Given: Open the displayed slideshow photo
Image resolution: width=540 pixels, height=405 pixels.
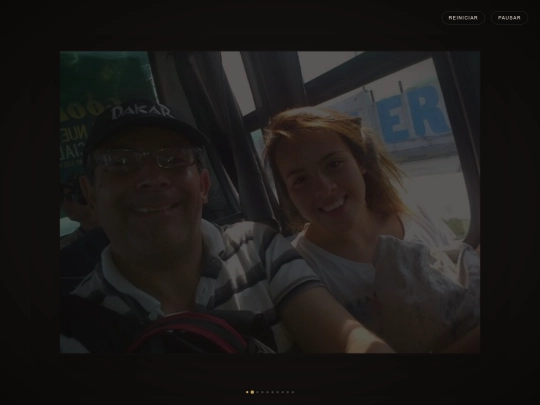Looking at the screenshot, I should [270, 202].
